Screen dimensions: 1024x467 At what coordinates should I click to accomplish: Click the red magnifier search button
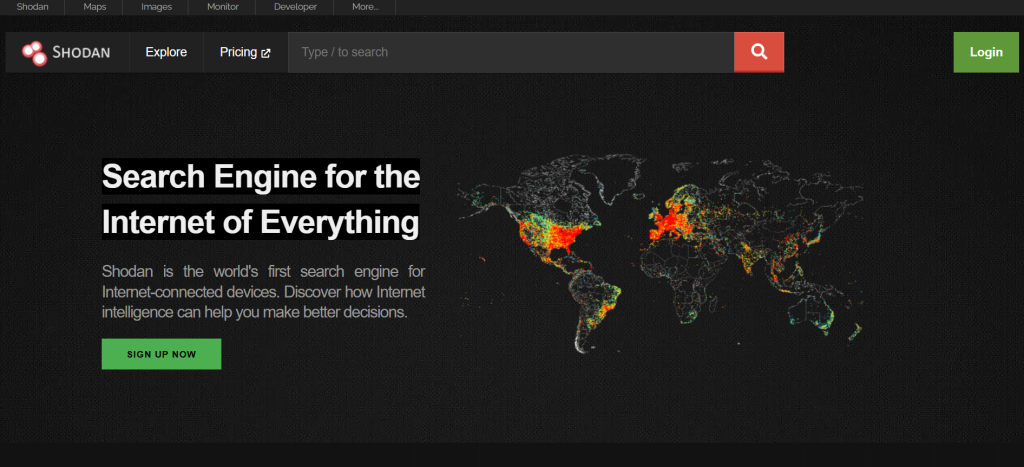point(759,52)
